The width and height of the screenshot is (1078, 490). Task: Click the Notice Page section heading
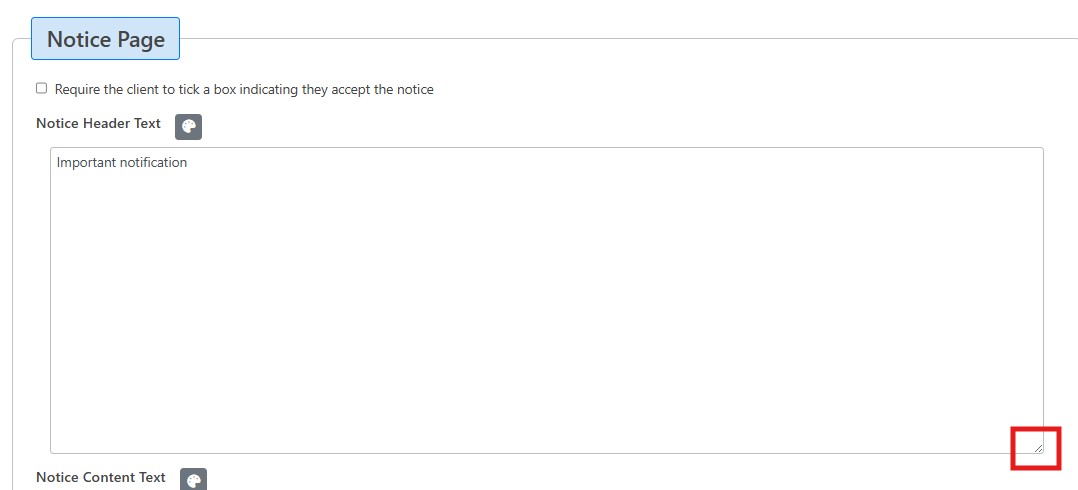tap(105, 40)
